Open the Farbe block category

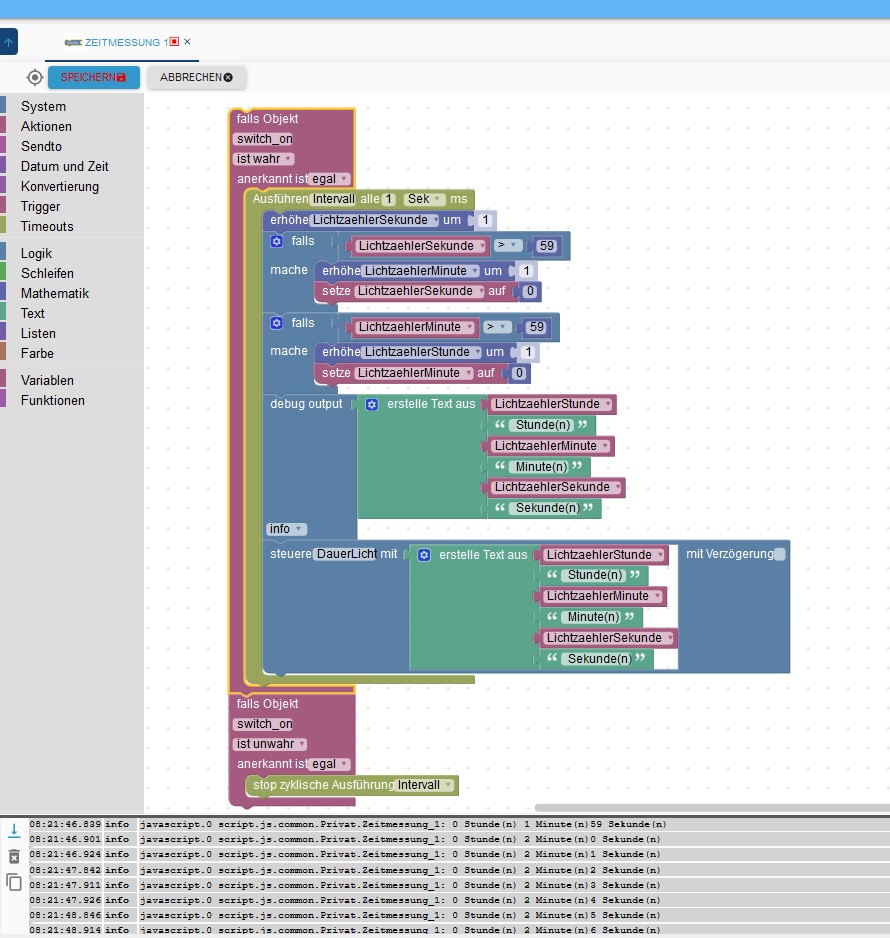(37, 354)
